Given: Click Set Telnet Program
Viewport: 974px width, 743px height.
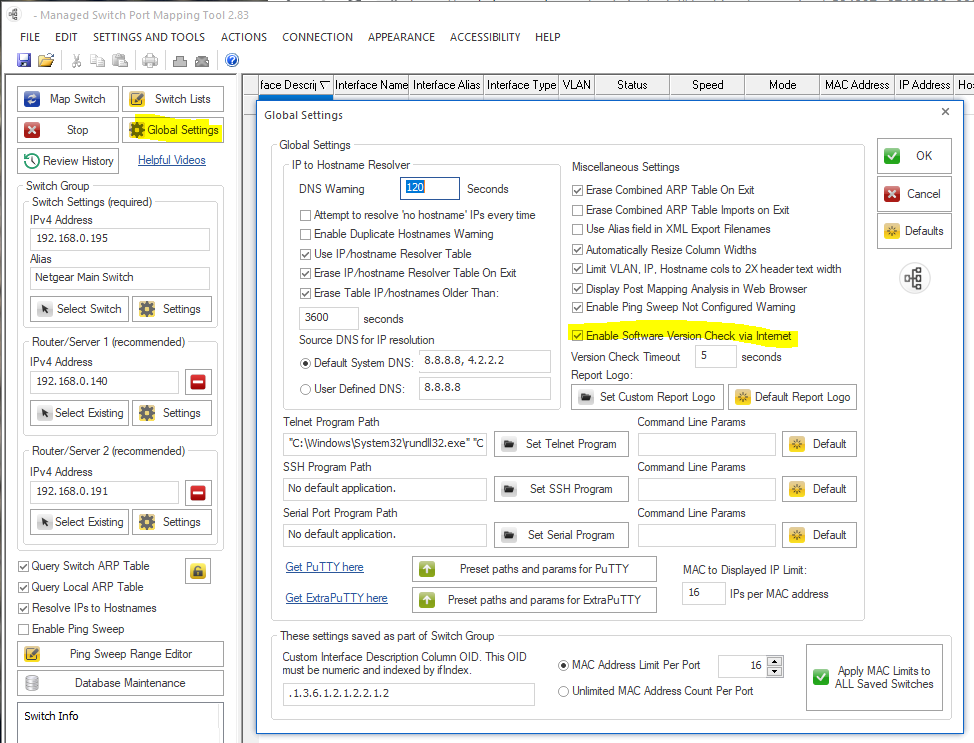Looking at the screenshot, I should point(562,444).
